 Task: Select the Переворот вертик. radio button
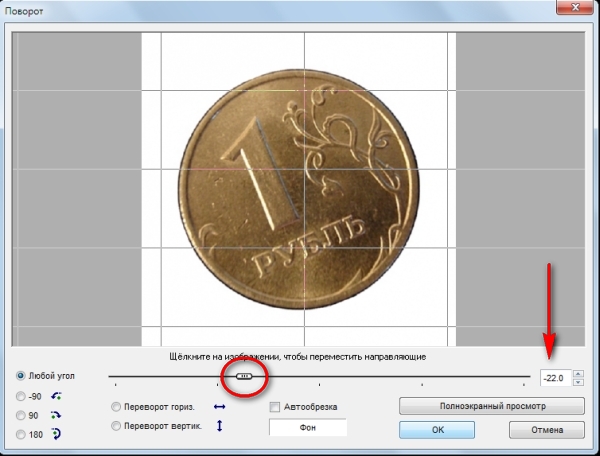tap(116, 426)
